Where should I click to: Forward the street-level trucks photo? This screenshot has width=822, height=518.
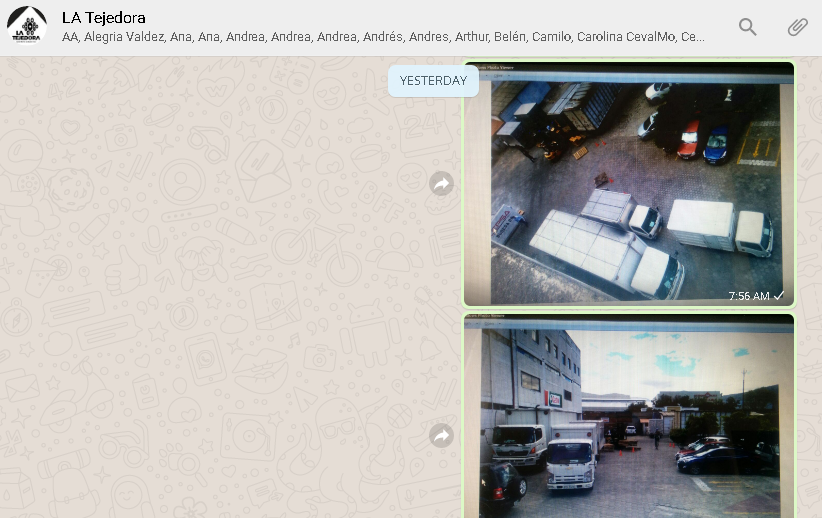[441, 436]
